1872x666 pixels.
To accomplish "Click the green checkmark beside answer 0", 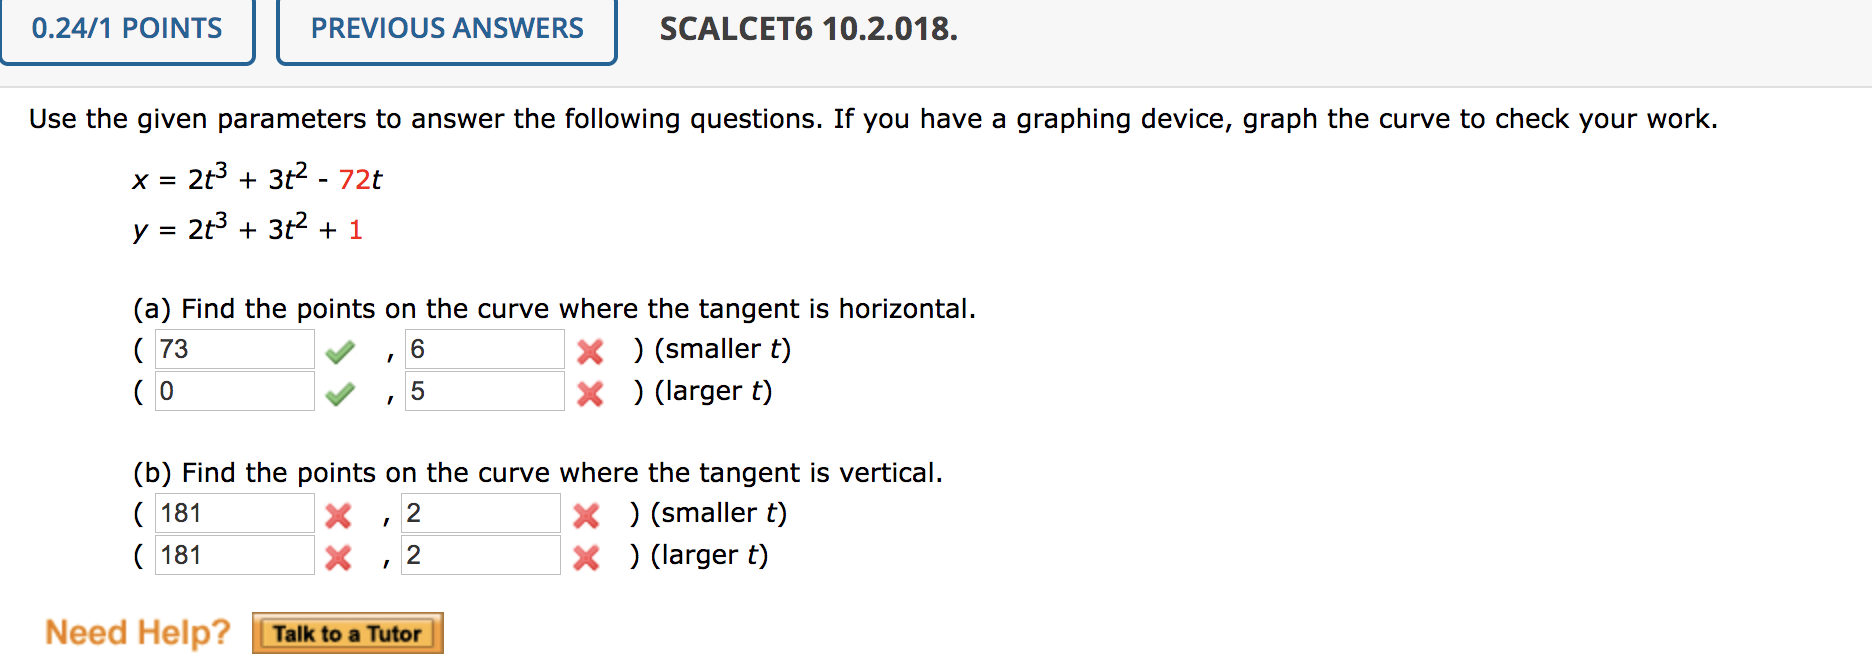I will (x=341, y=391).
